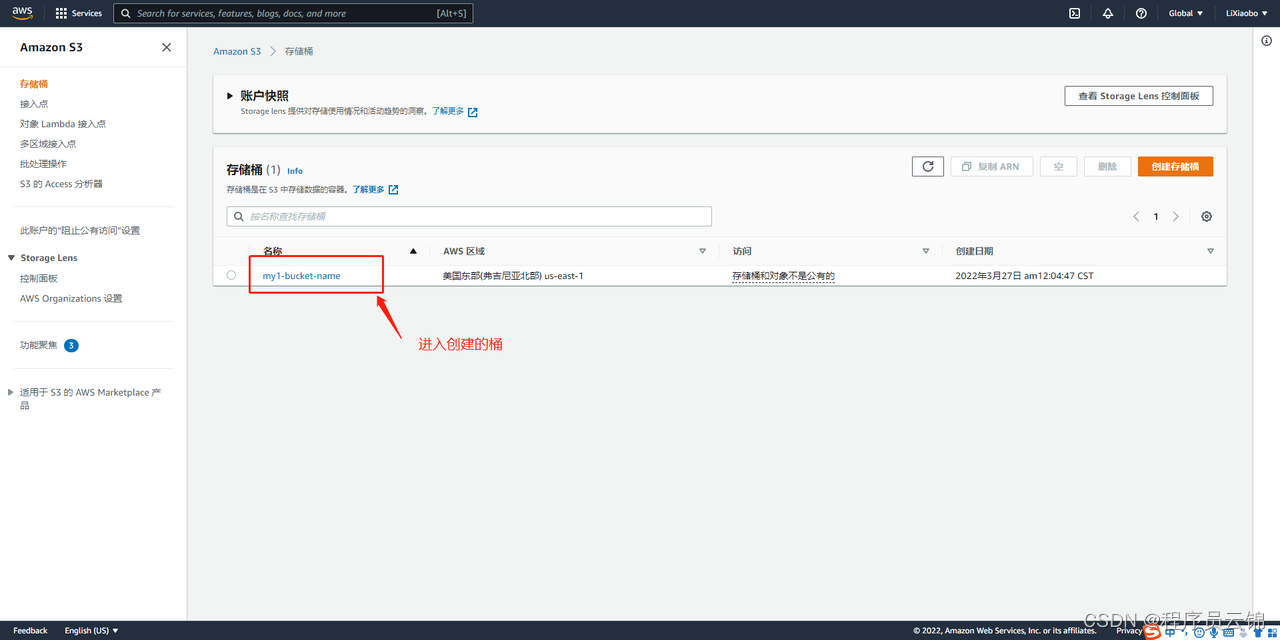Expand the AWS Marketplace sidebar item
The width and height of the screenshot is (1280, 640).
11,393
